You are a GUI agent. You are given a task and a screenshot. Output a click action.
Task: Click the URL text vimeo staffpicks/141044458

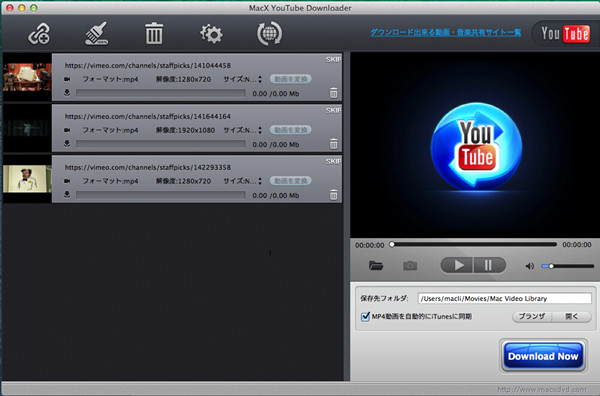[148, 65]
